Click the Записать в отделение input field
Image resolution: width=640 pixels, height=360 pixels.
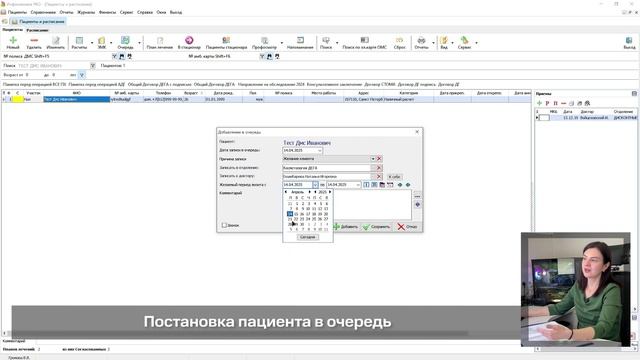tap(326, 168)
